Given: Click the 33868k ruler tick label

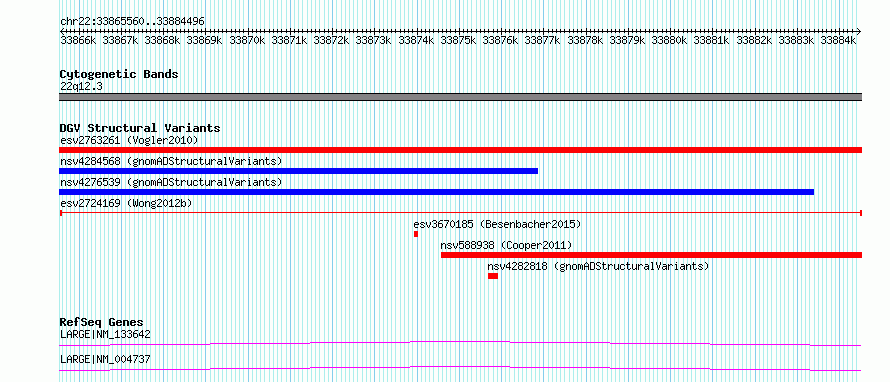Looking at the screenshot, I should (163, 40).
